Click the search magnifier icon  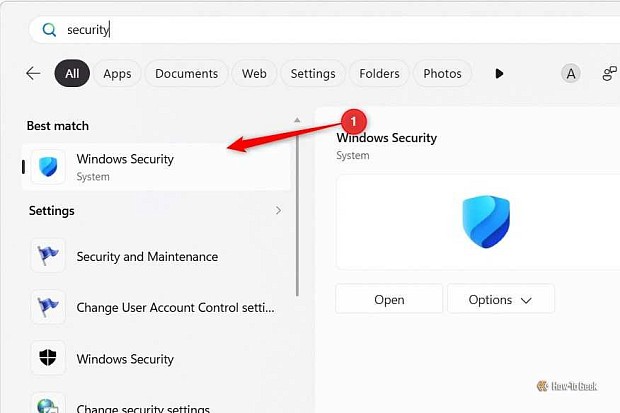(x=49, y=30)
